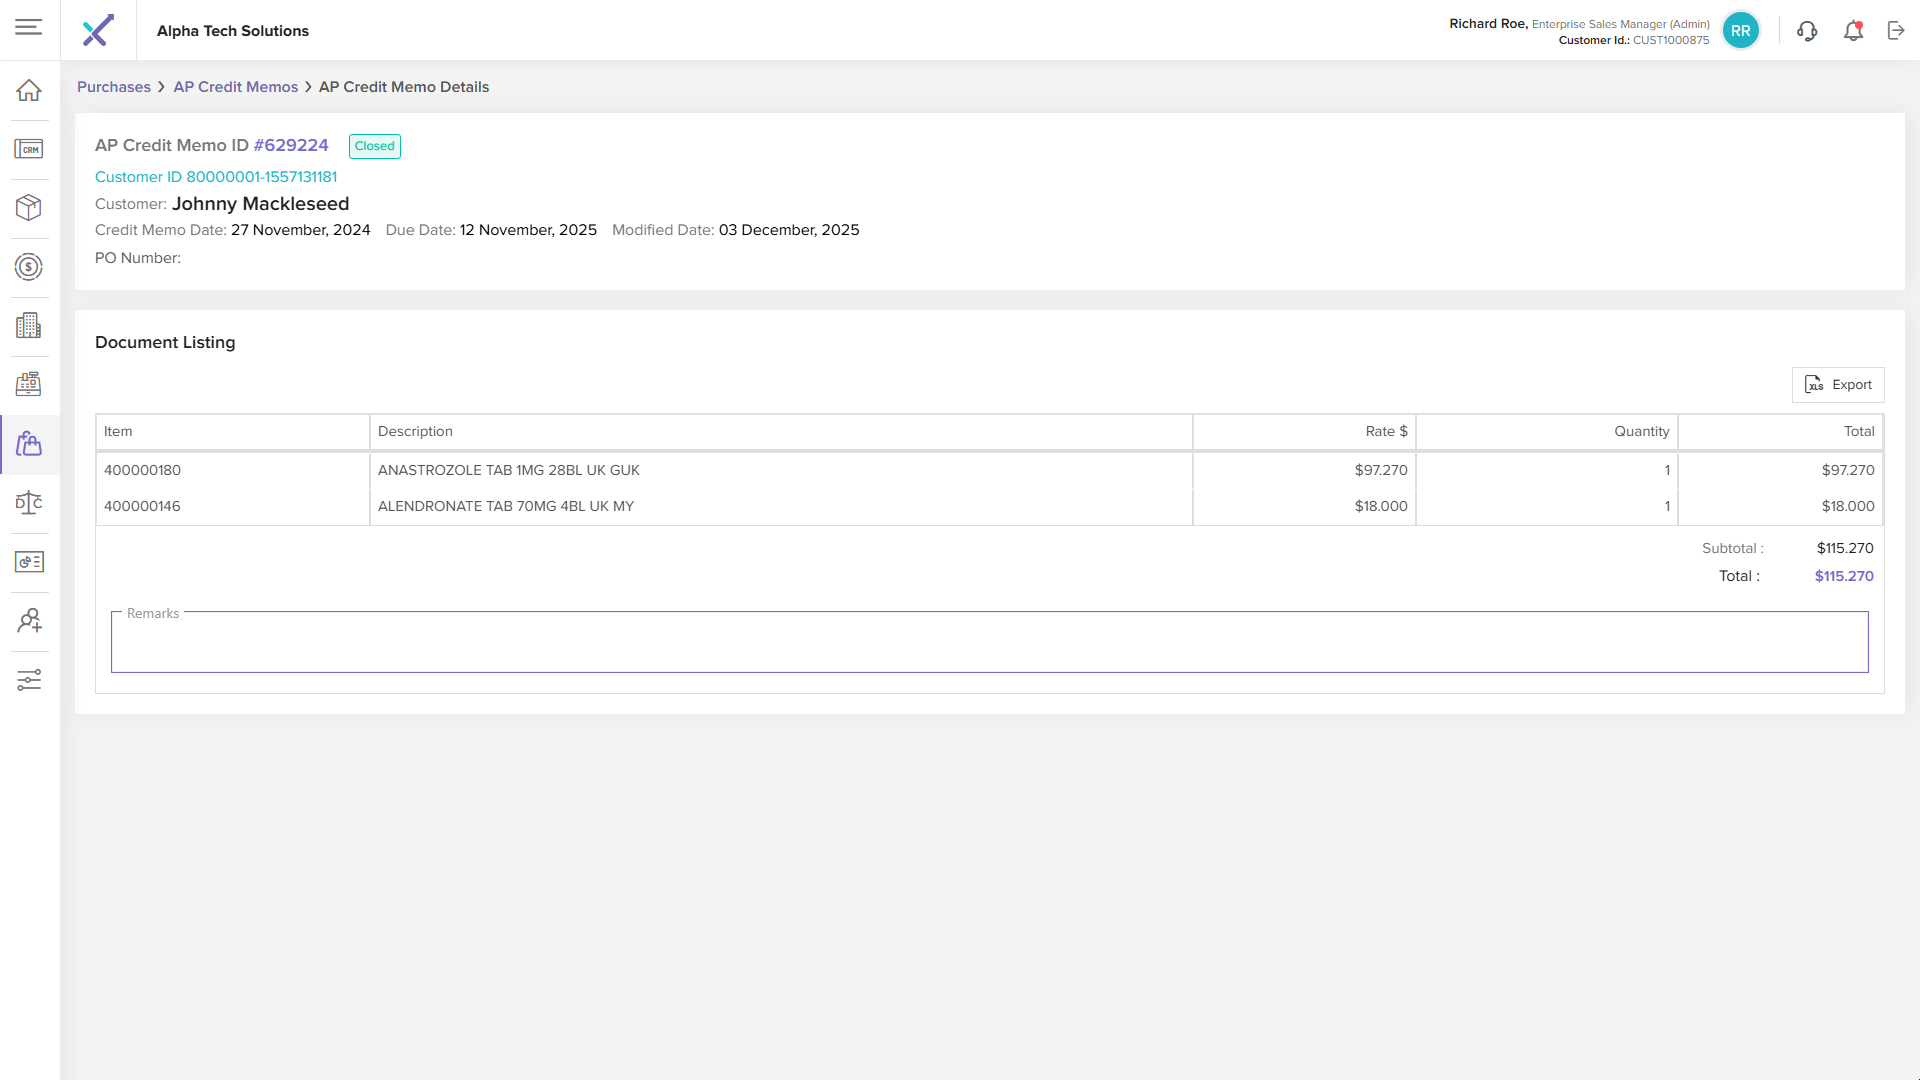Open the sliders settings sidebar icon
Viewport: 1920px width, 1080px height.
(x=29, y=680)
